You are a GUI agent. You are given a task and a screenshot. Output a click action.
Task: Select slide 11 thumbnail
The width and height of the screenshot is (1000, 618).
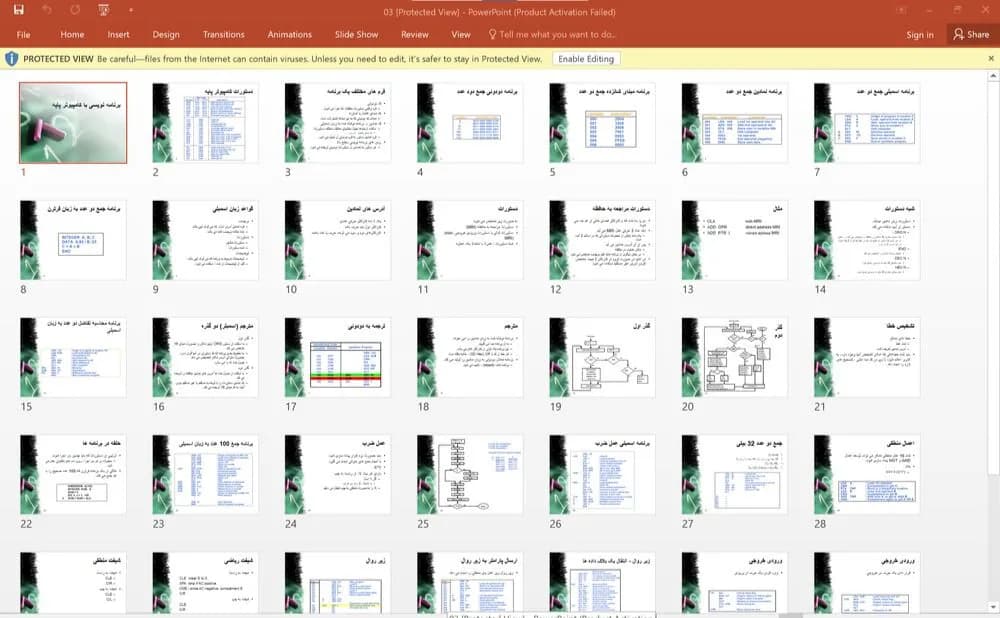click(470, 240)
